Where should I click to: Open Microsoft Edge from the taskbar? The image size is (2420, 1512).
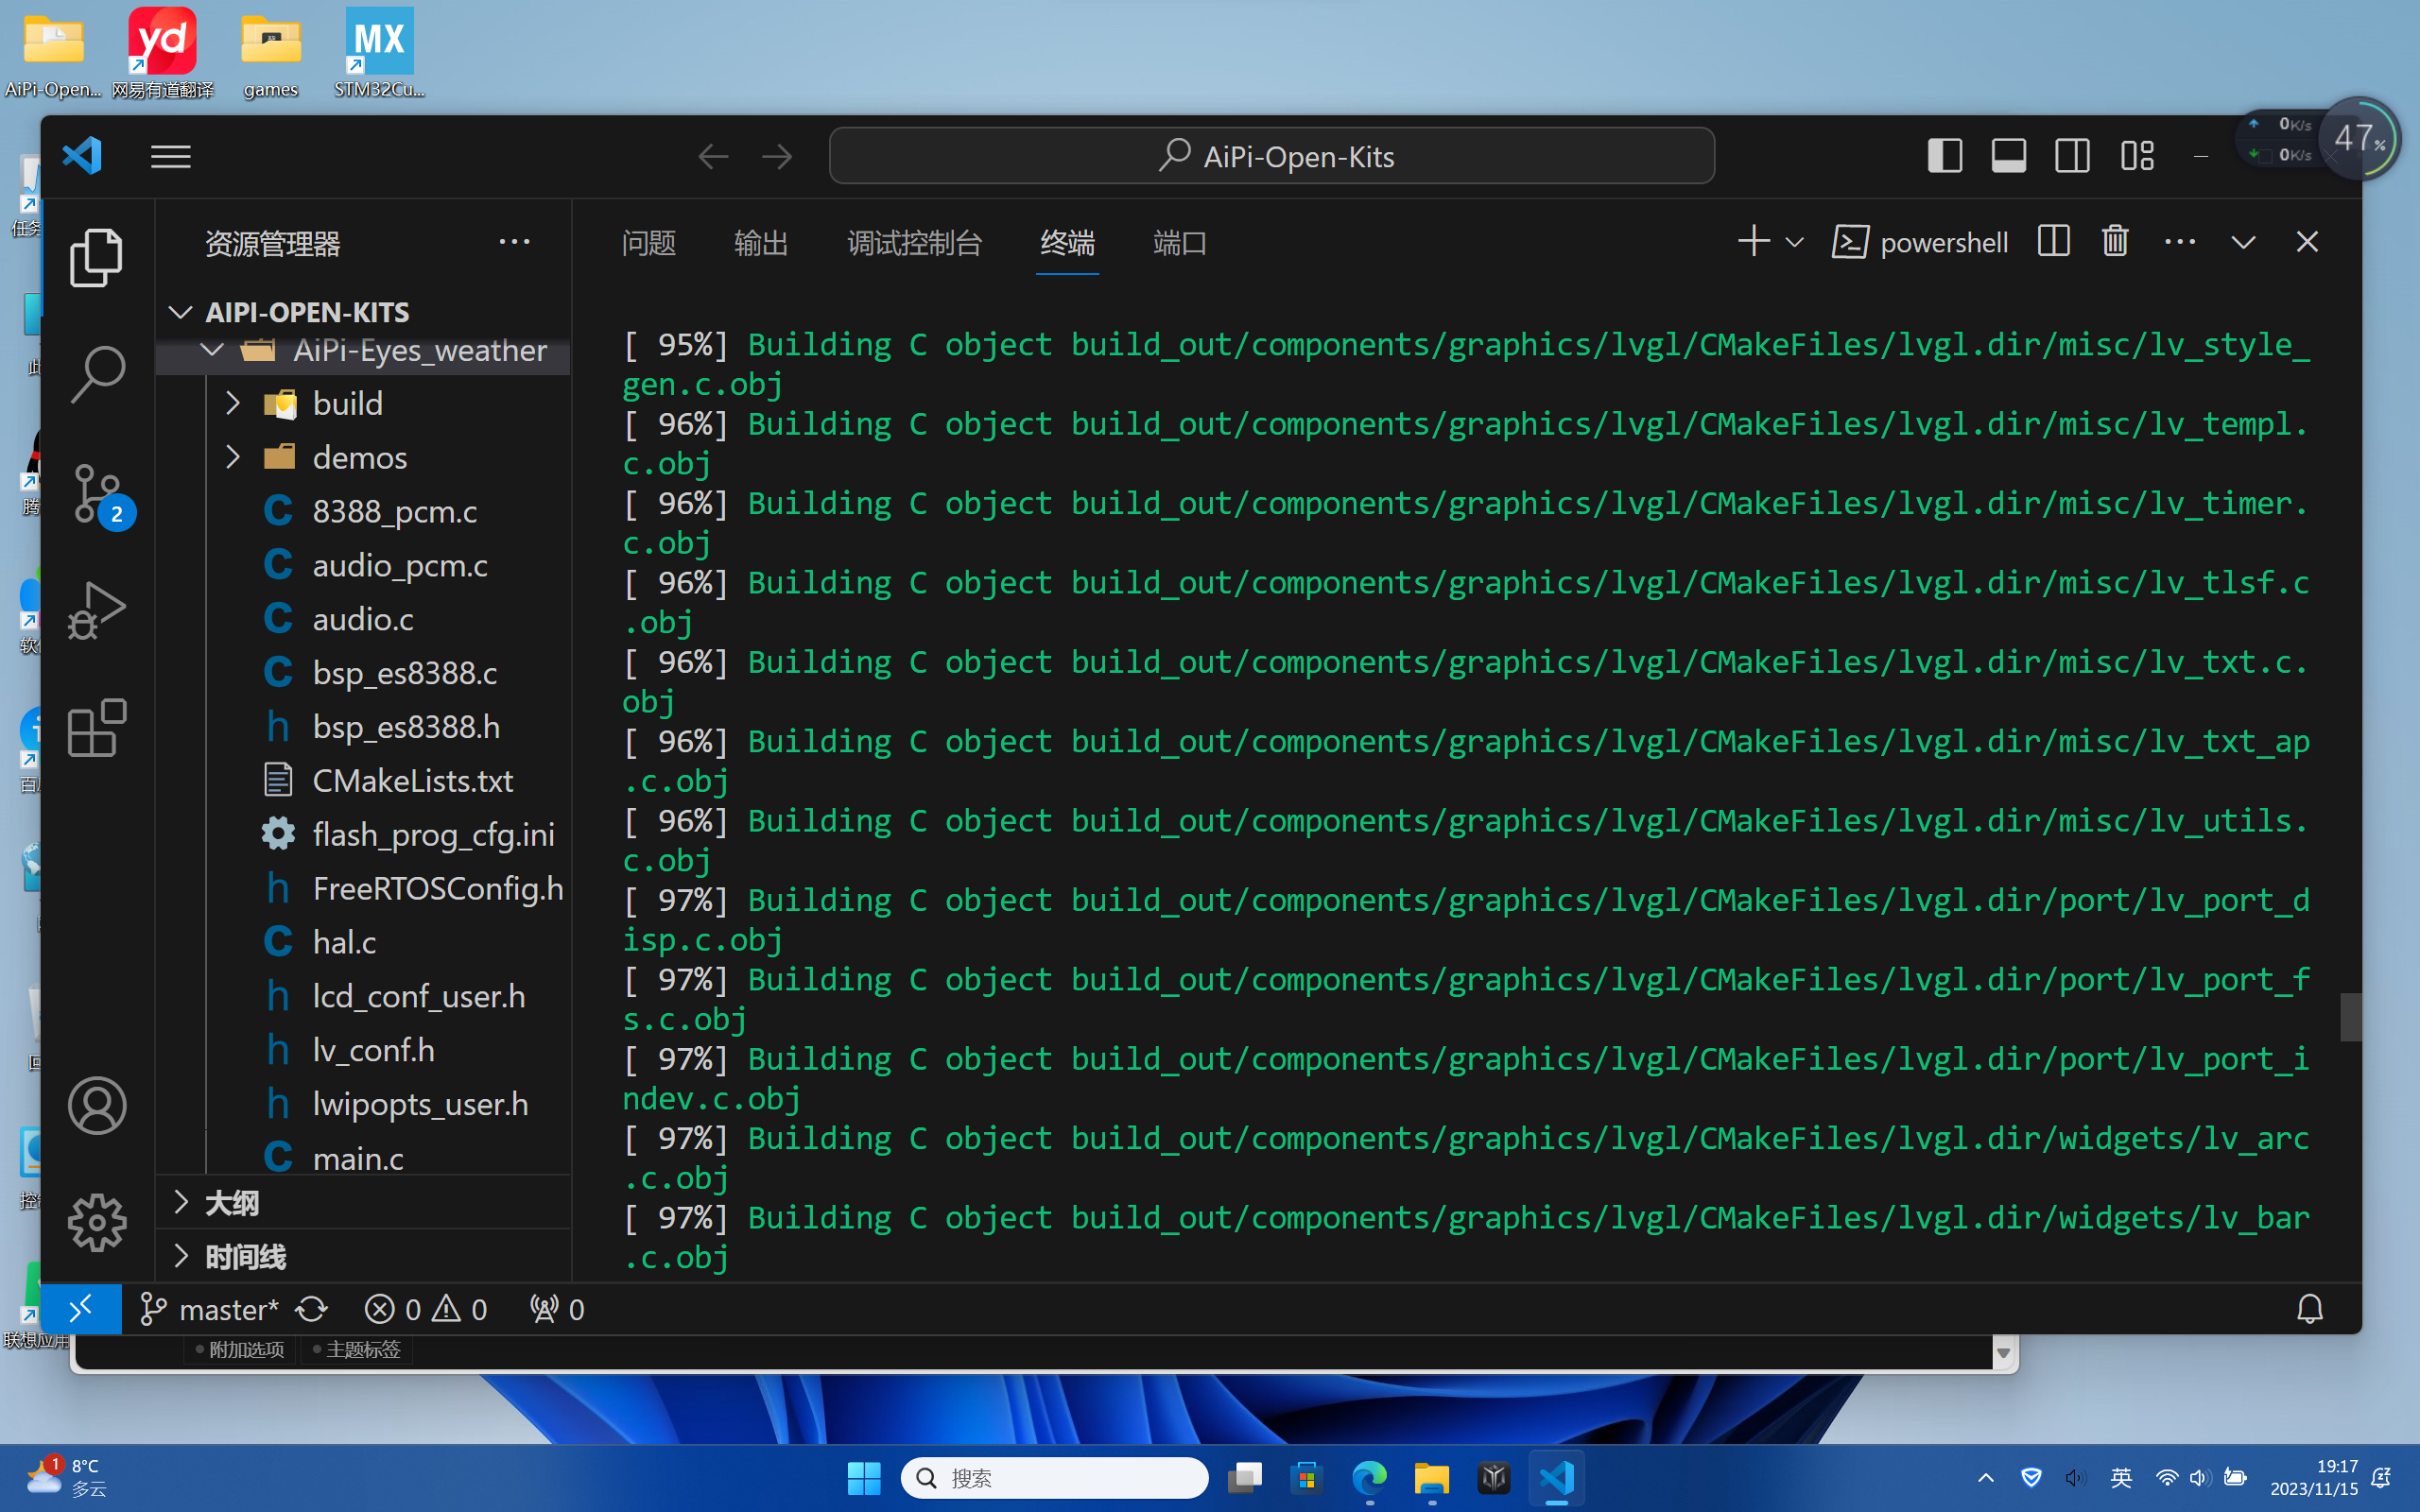(x=1369, y=1477)
